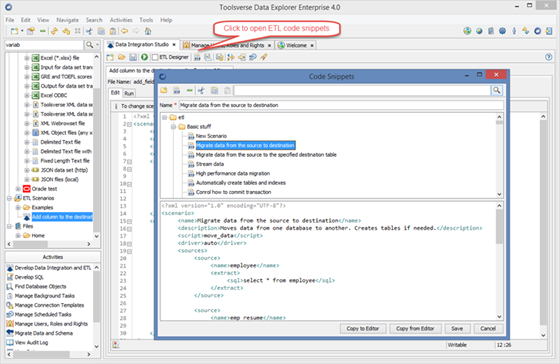Click the Cancel button in Code Snippets
This screenshot has height=364, width=560.
point(488,329)
